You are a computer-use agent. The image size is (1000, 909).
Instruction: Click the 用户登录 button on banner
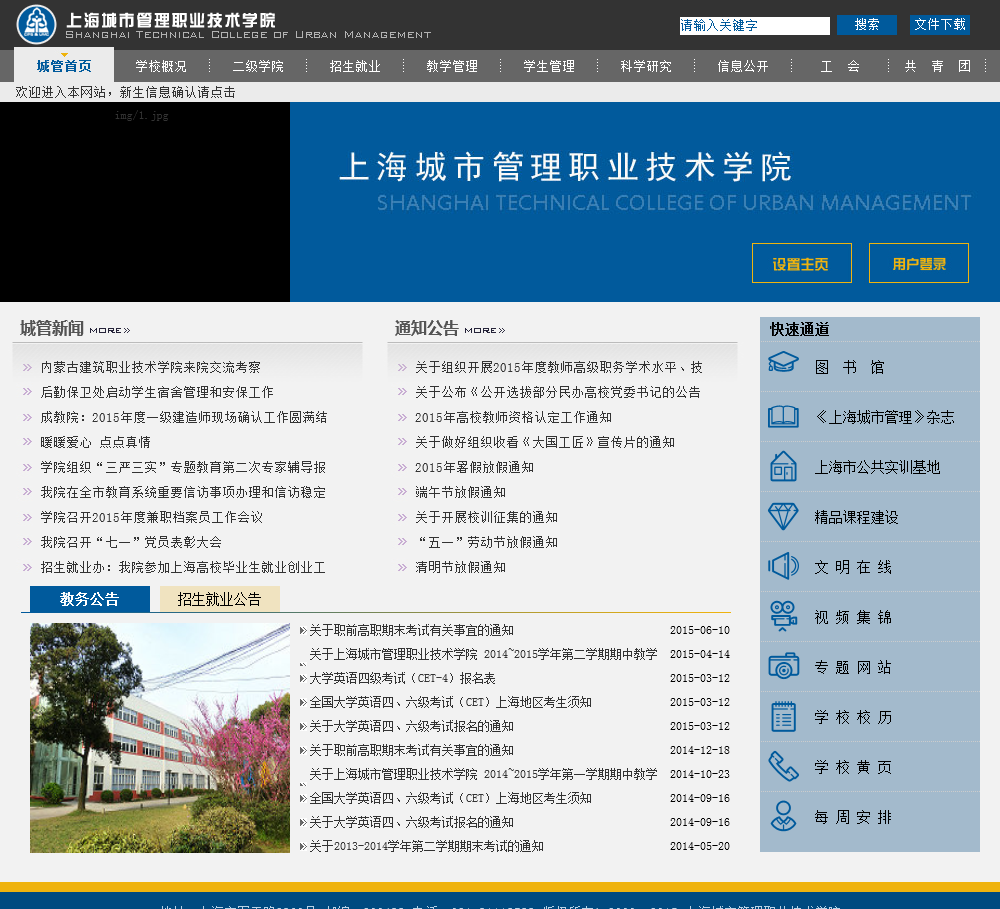[x=918, y=264]
